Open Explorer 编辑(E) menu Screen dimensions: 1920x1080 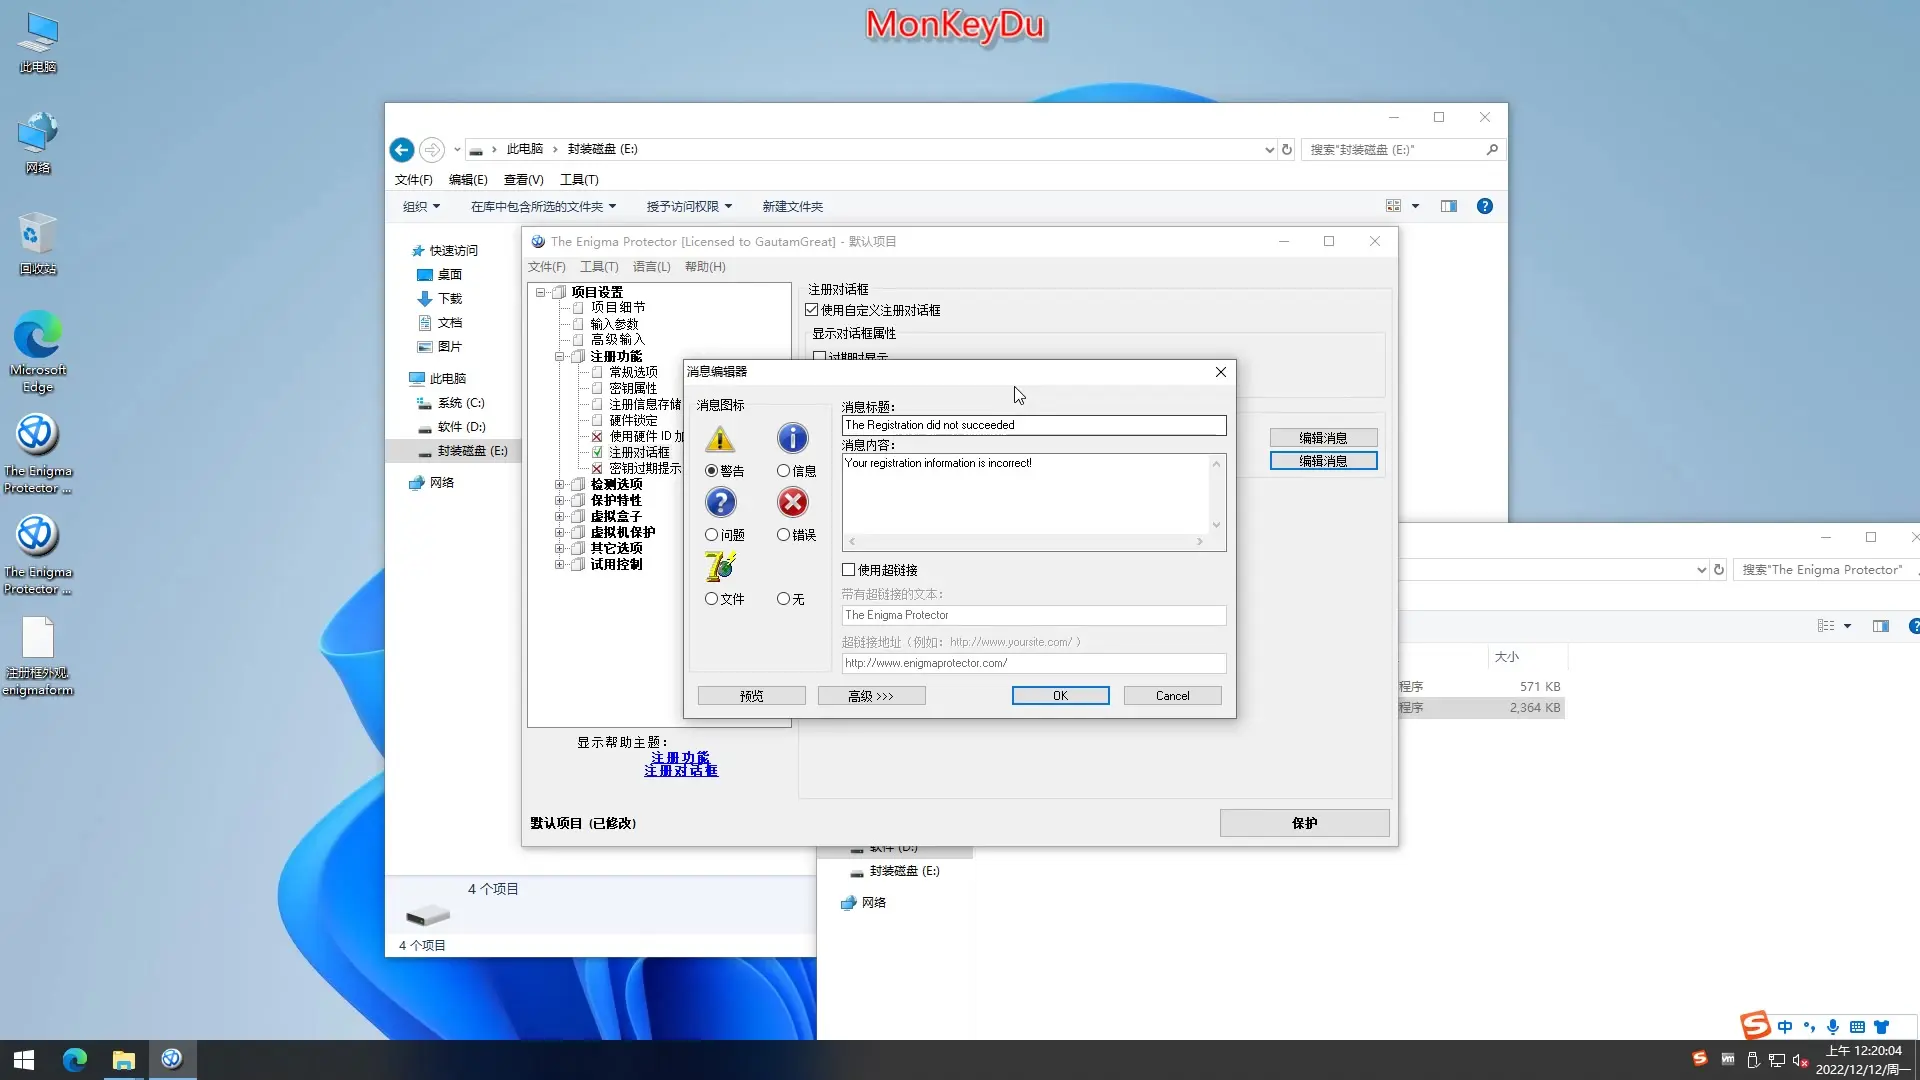pos(468,180)
